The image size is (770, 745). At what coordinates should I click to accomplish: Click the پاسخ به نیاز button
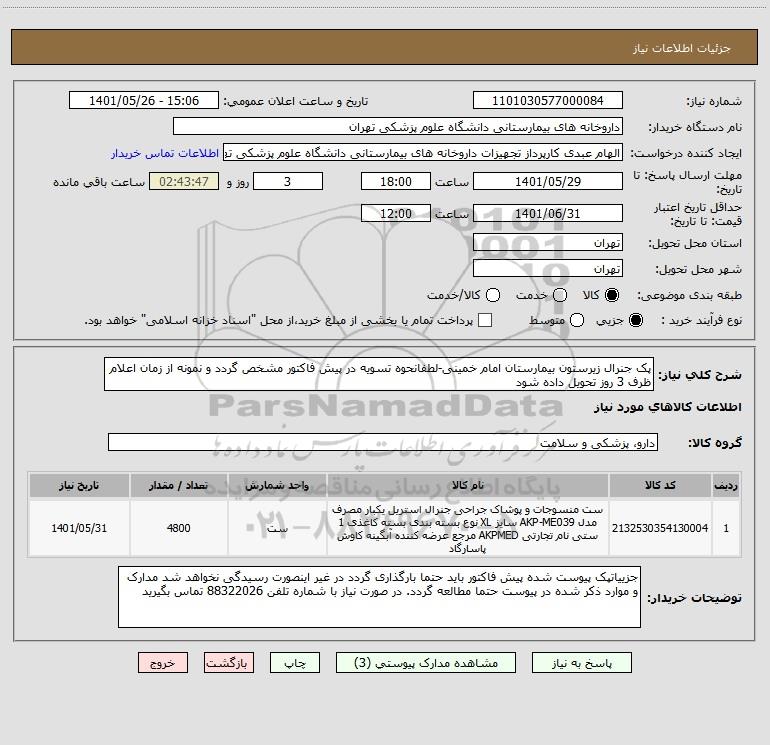click(x=581, y=663)
